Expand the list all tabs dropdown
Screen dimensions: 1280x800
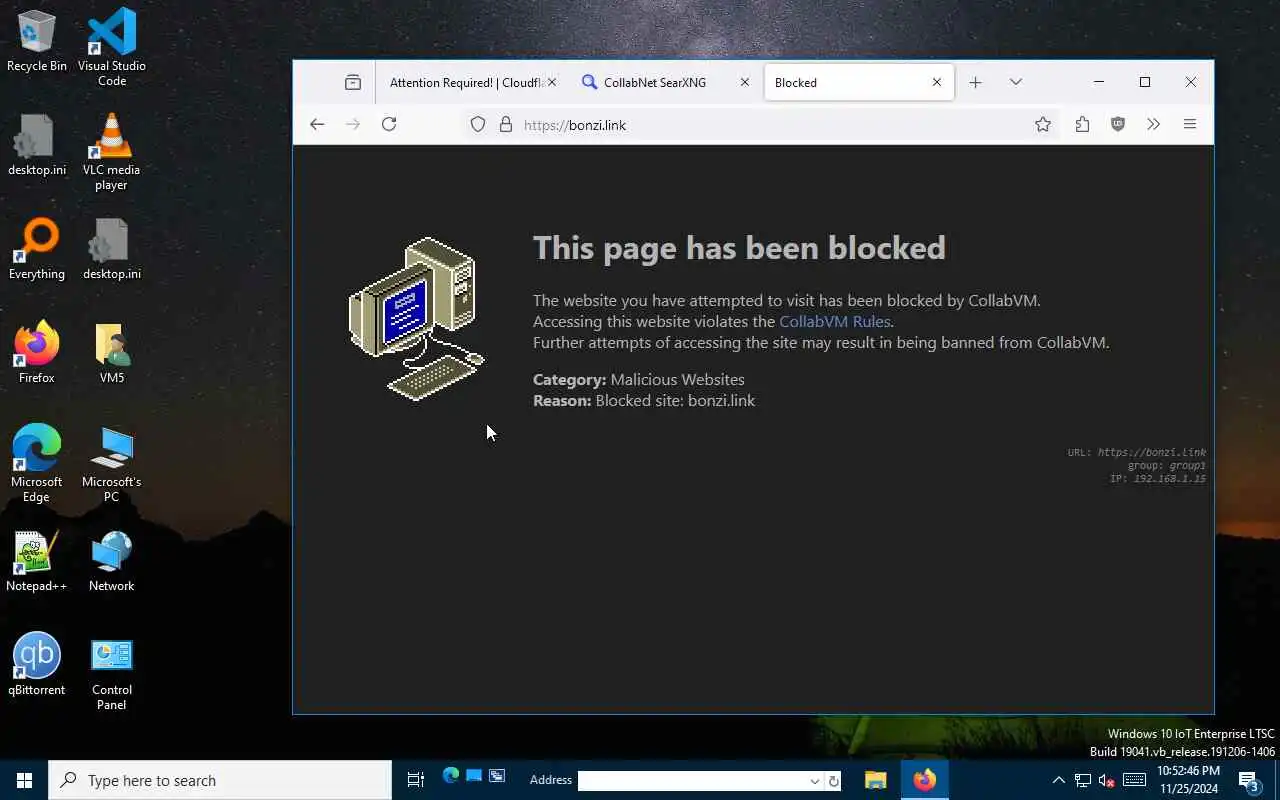click(1015, 83)
